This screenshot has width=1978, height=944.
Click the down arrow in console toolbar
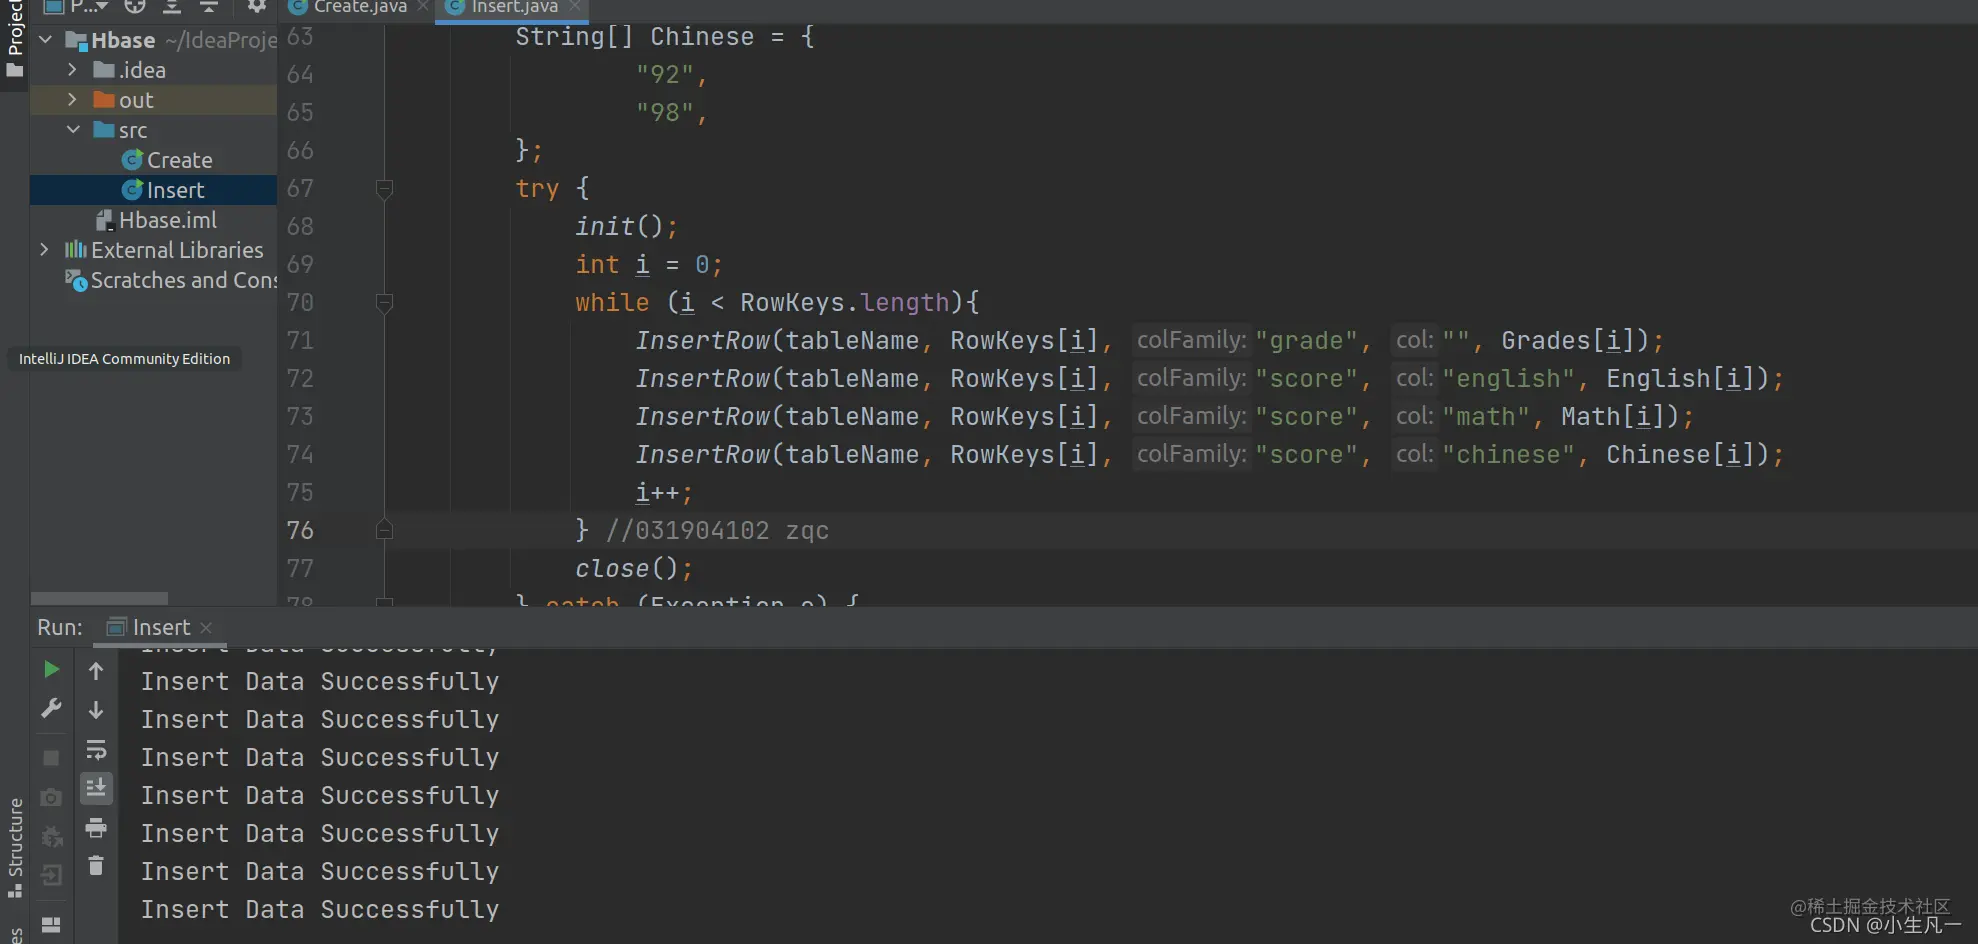tap(96, 710)
